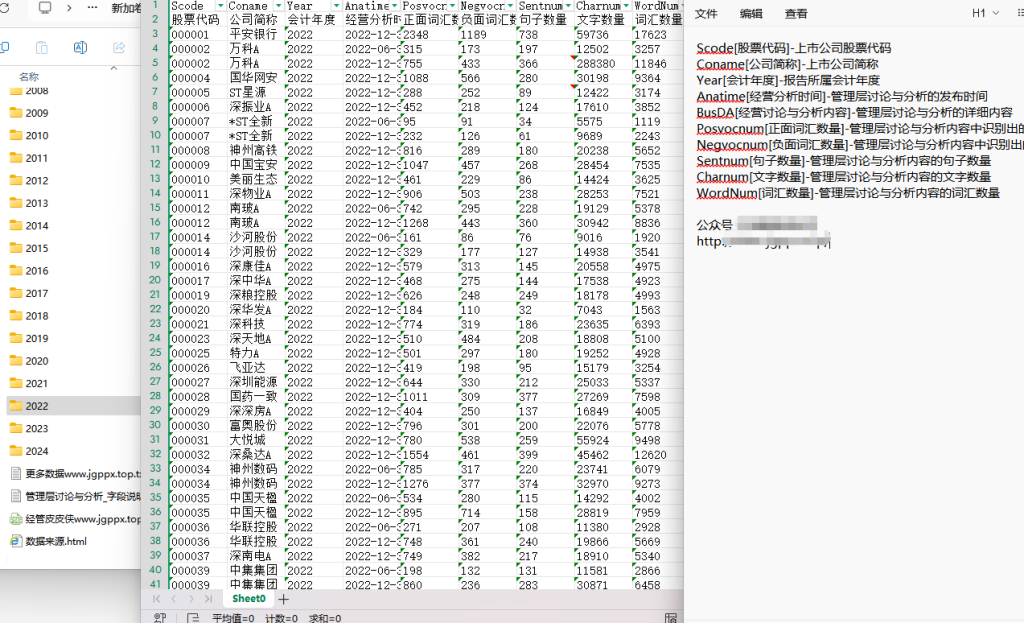The width and height of the screenshot is (1024, 623).
Task: Click the WordNum[词汇数量] line in Notepad
Action: coord(848,193)
